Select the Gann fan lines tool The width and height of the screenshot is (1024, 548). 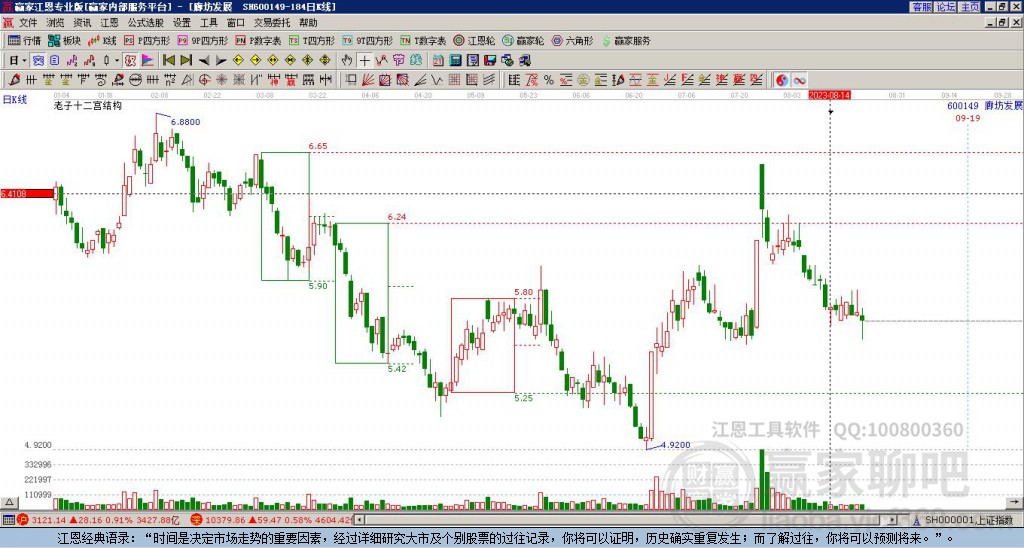368,80
